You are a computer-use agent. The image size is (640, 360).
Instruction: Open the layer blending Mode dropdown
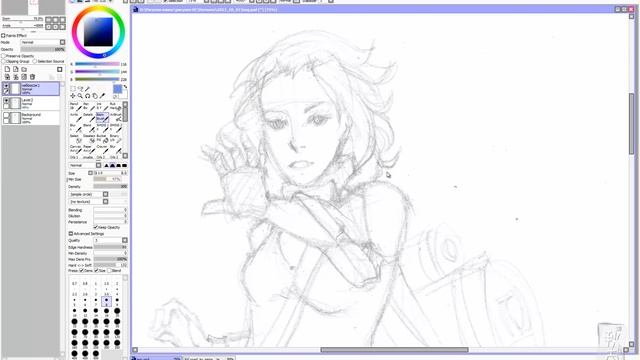click(43, 42)
